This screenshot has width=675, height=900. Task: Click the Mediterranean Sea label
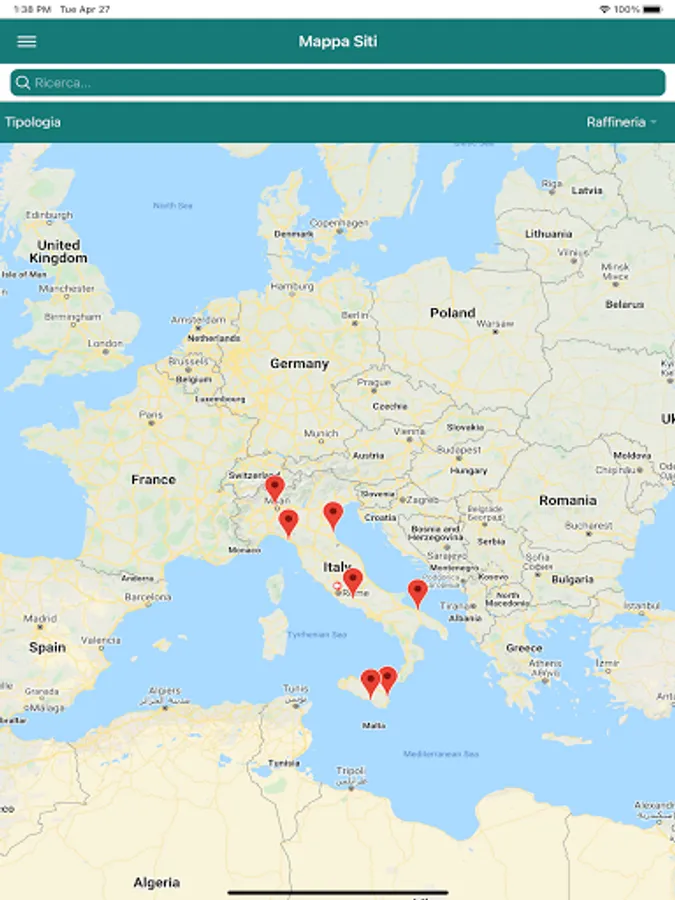coord(441,754)
